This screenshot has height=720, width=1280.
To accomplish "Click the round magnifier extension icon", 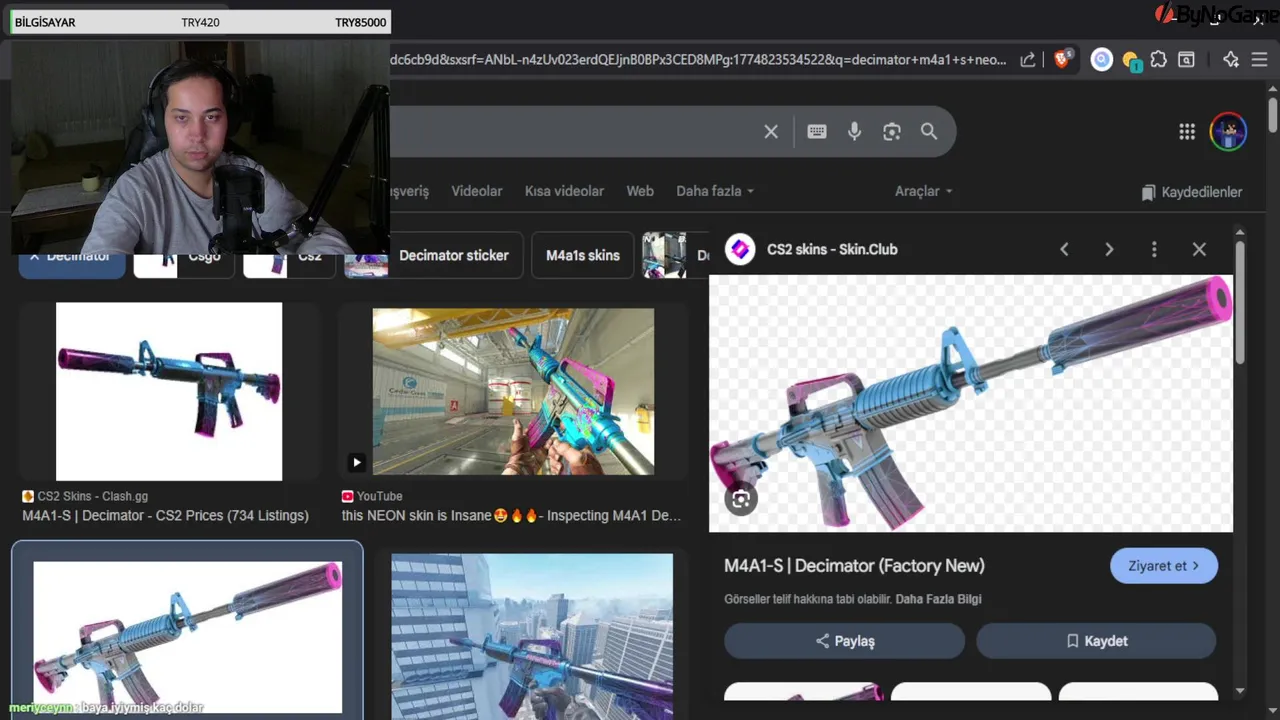I will [x=1101, y=60].
